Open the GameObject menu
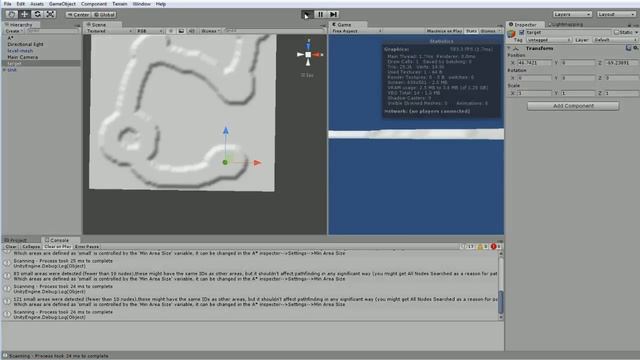 [62, 4]
